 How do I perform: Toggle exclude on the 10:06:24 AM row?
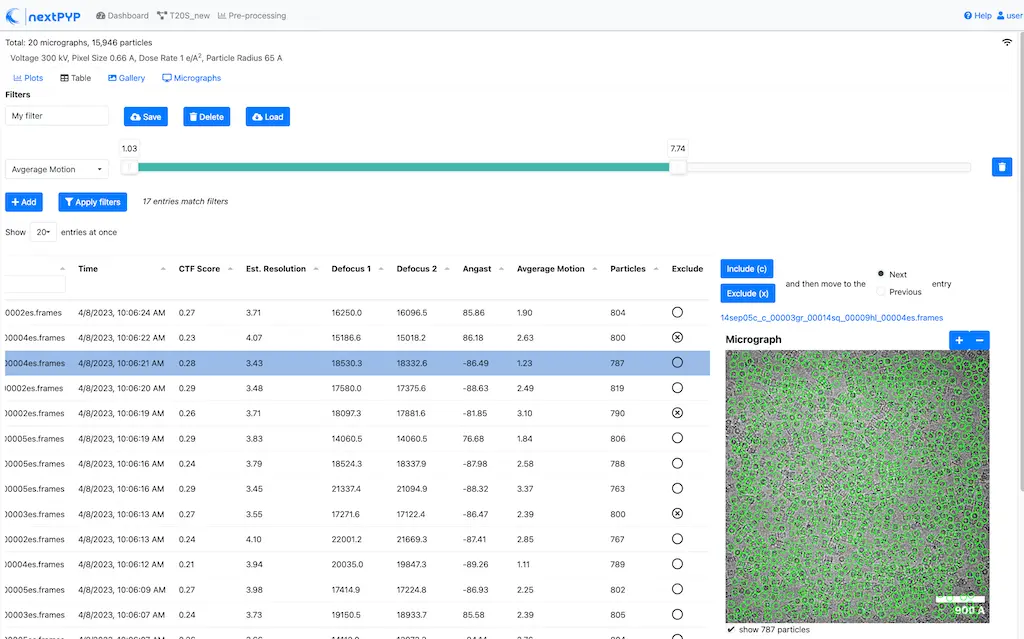(x=677, y=313)
